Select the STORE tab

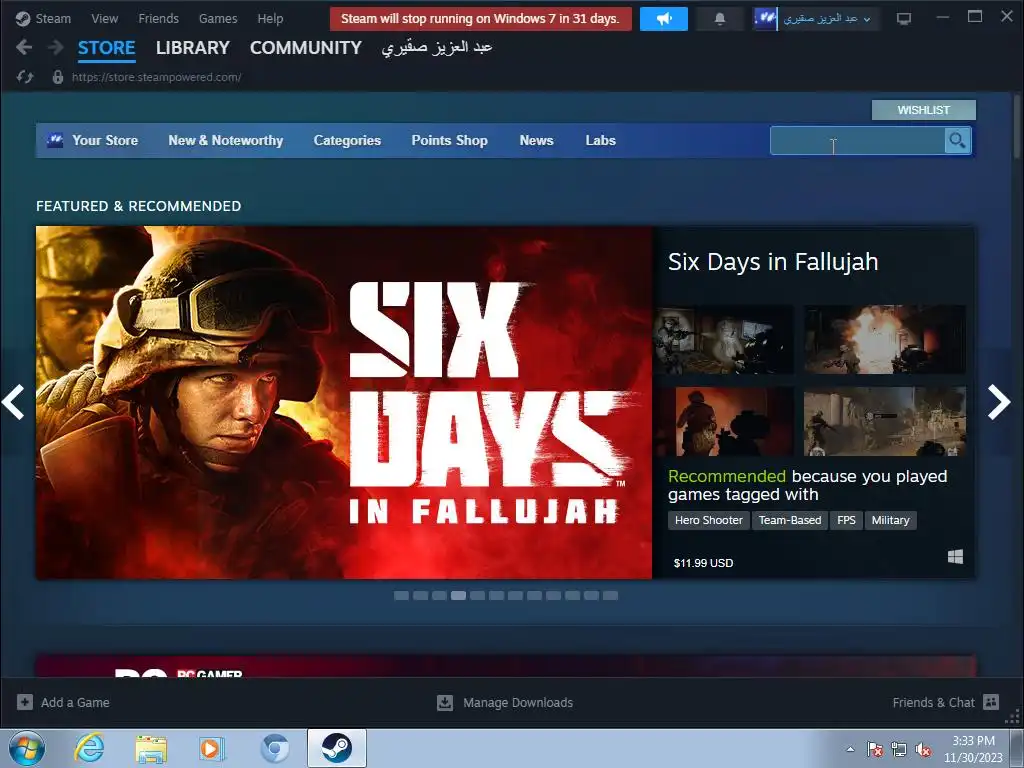pos(106,48)
